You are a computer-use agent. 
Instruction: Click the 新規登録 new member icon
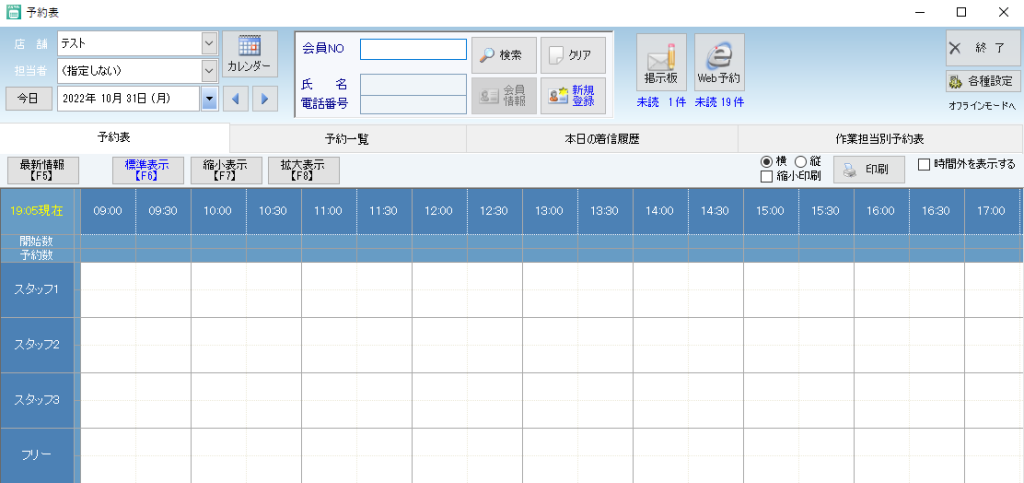(x=573, y=96)
